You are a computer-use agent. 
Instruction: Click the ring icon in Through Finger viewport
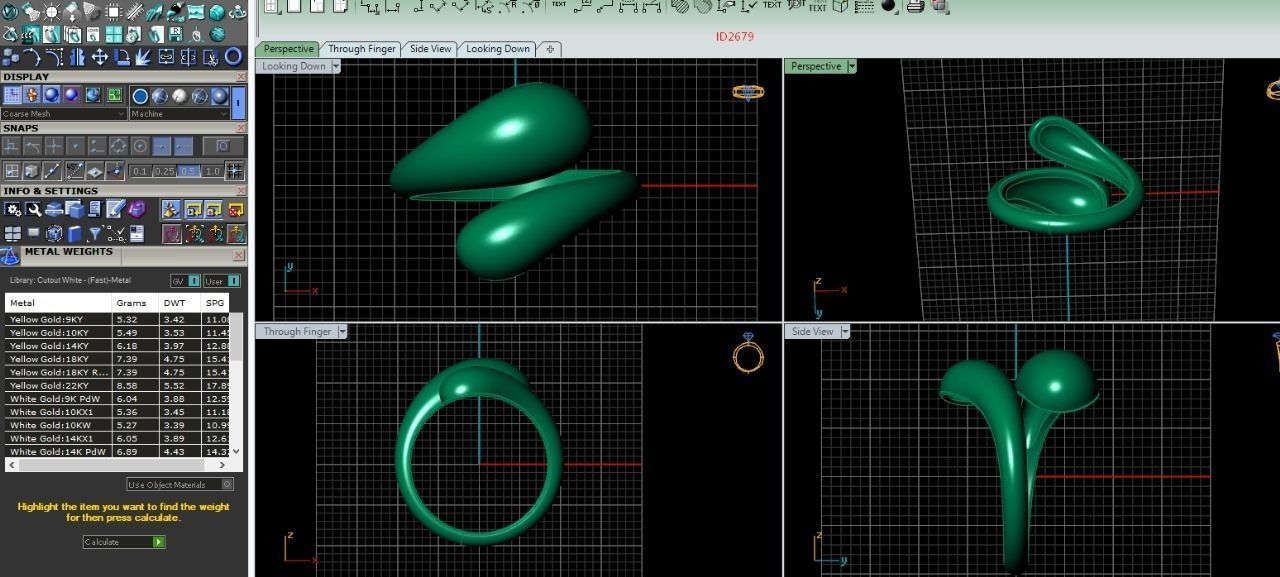(748, 353)
